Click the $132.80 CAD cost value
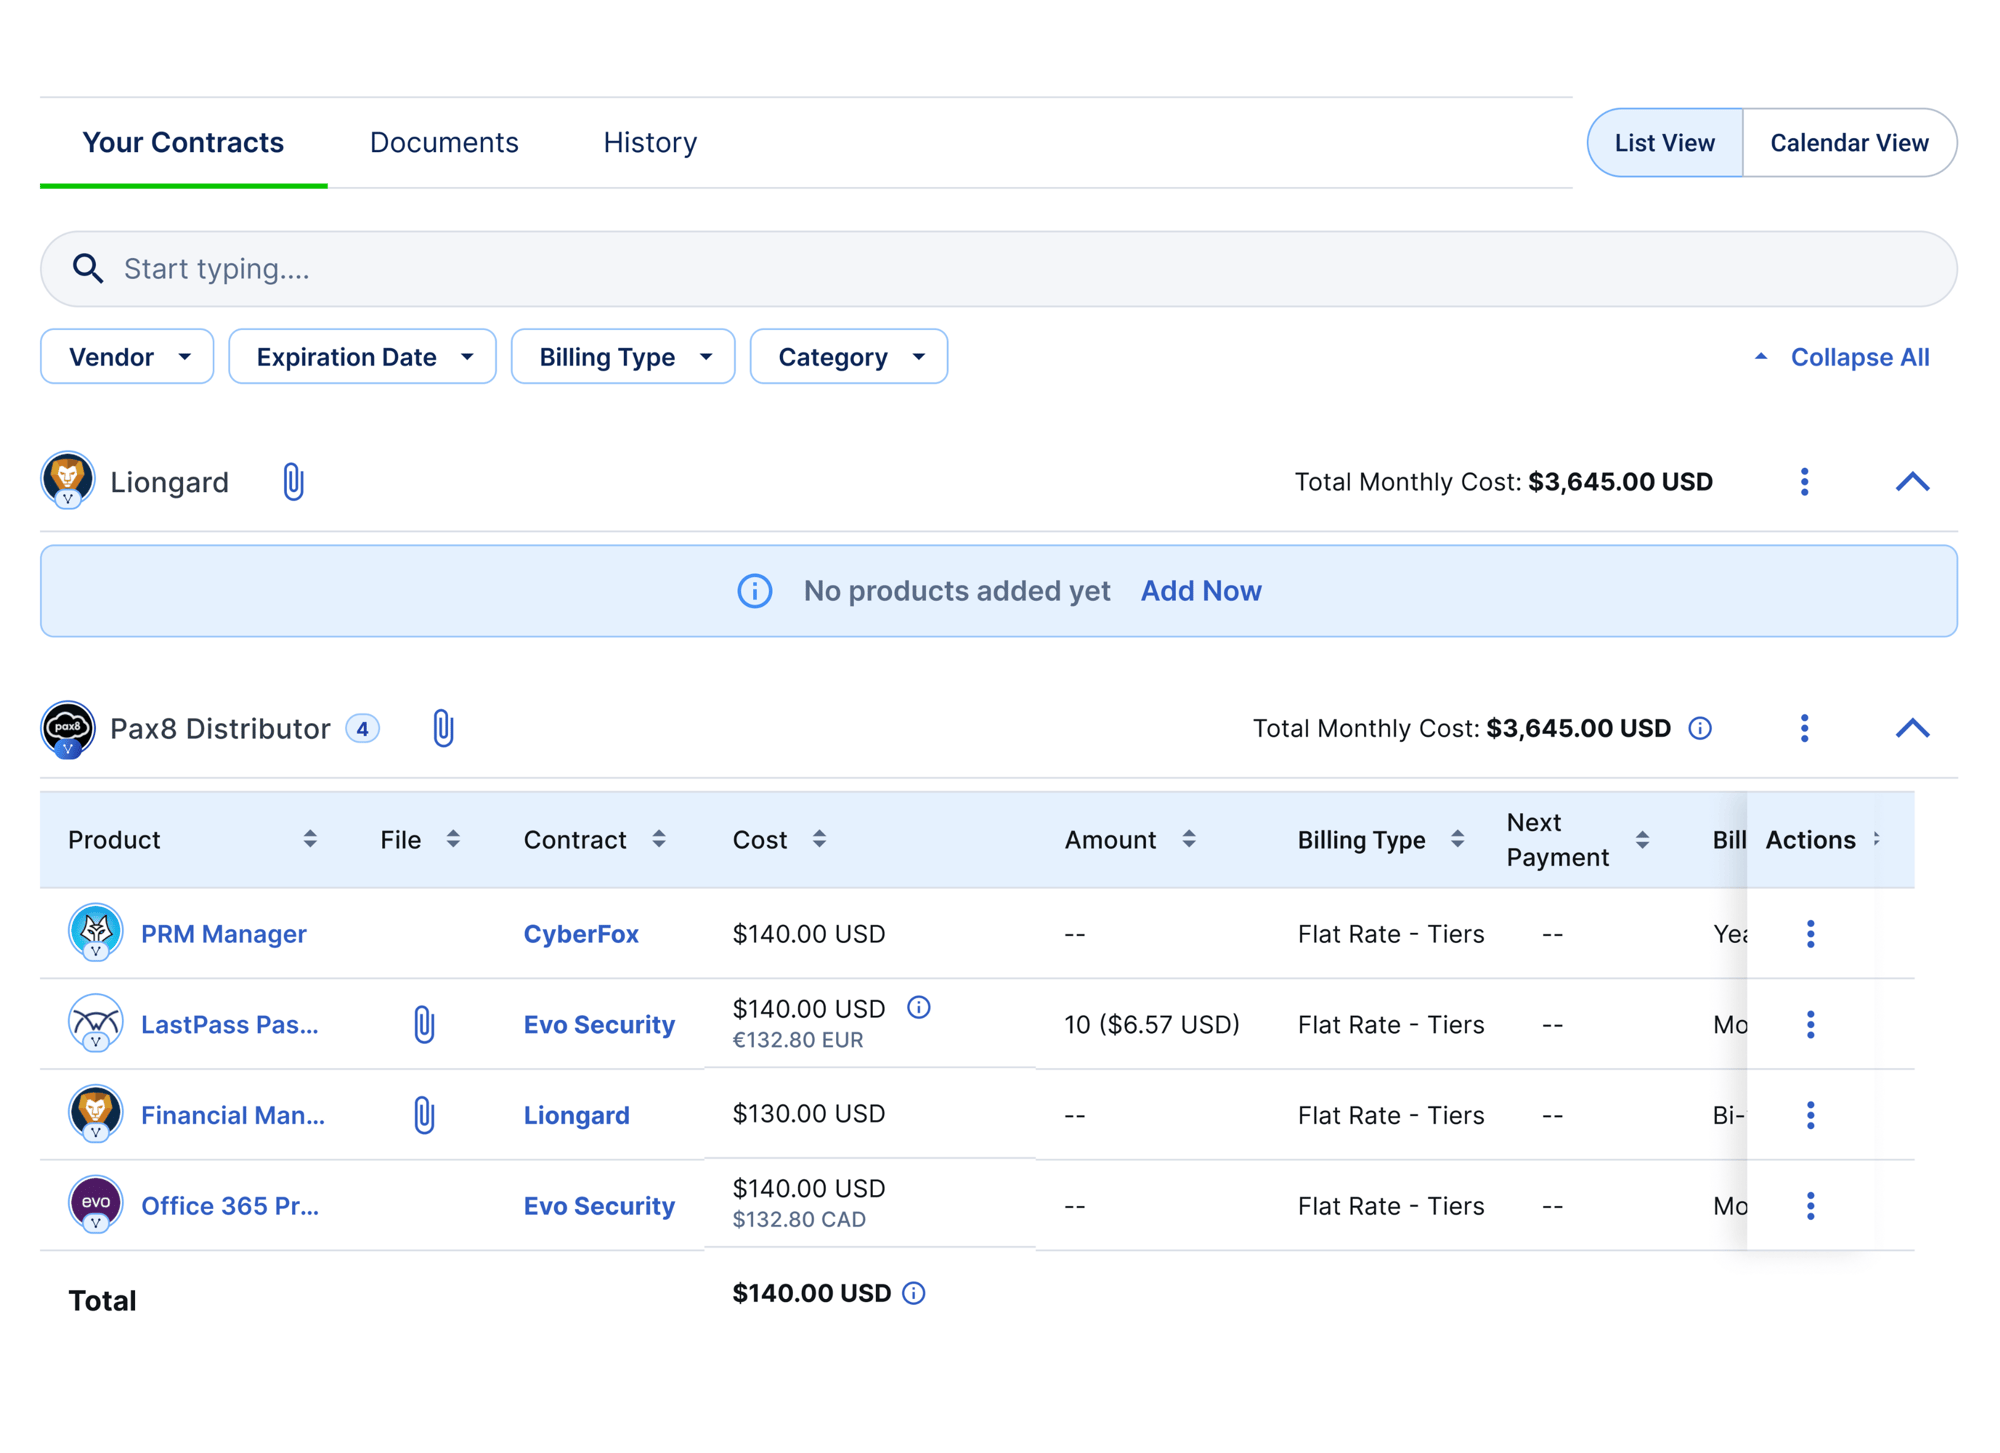 (799, 1220)
